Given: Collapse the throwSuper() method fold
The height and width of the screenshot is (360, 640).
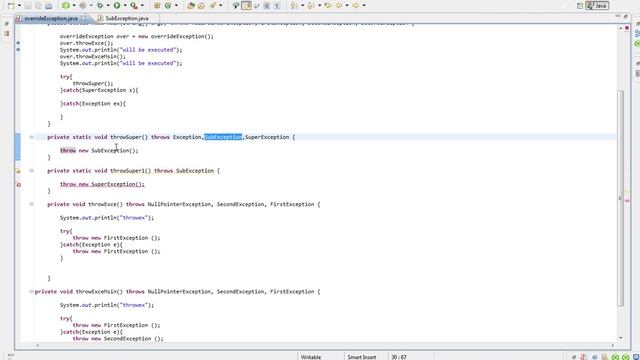Looking at the screenshot, I should 31,137.
